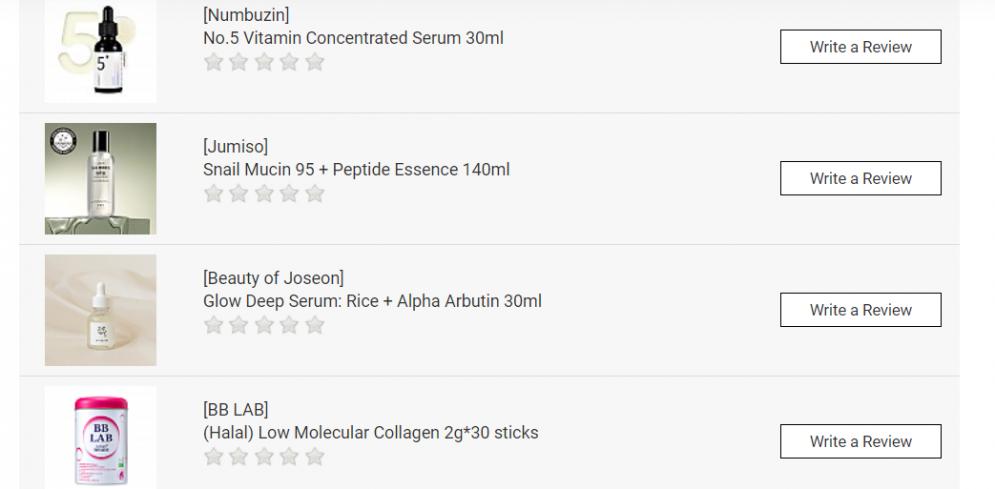995x489 pixels.
Task: Open No.5 Vitamin Concentrated Serum 30ml title
Action: (x=353, y=38)
